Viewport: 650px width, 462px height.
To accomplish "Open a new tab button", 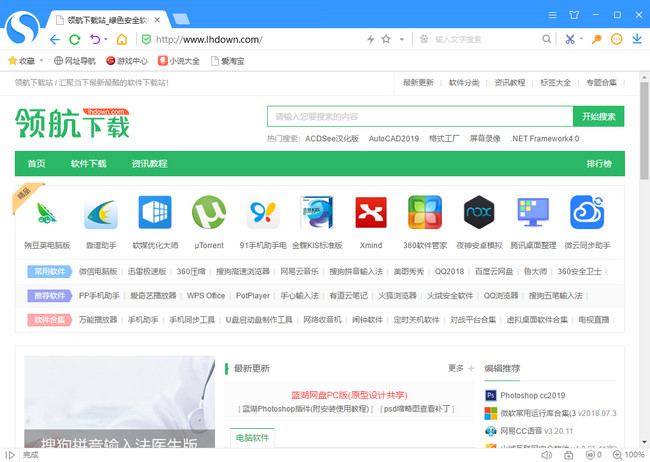I will click(x=181, y=19).
